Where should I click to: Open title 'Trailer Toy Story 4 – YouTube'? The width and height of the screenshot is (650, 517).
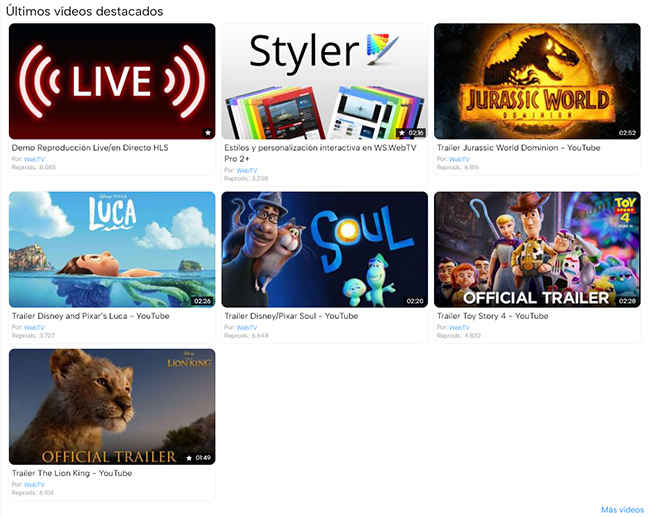tap(492, 316)
